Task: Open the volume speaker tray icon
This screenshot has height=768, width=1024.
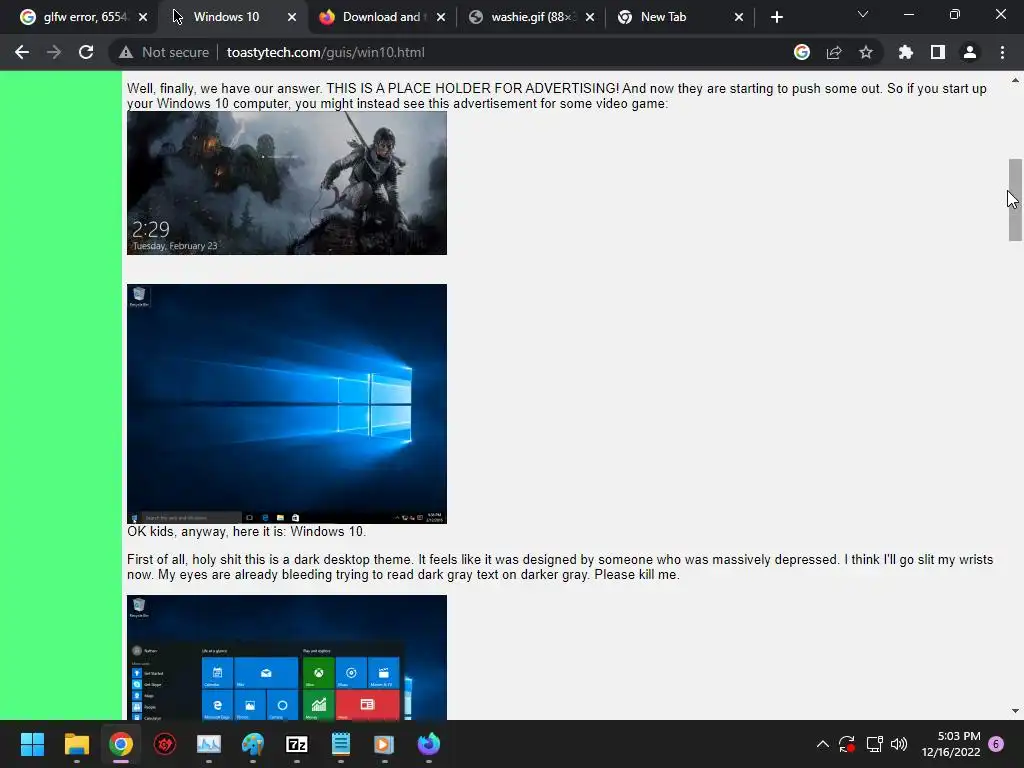Action: click(899, 744)
